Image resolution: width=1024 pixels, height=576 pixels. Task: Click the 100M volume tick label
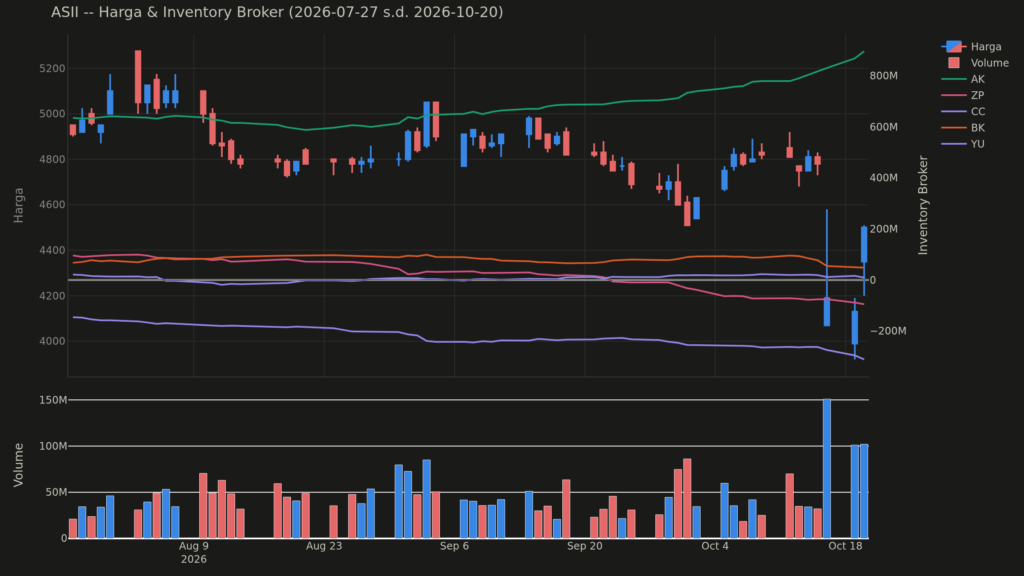54,446
